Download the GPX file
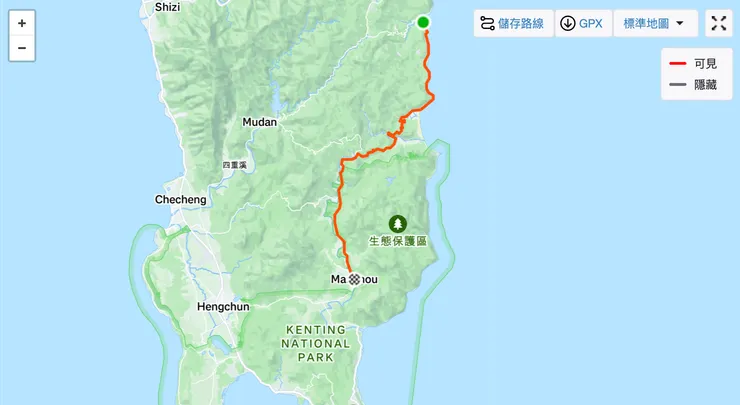The image size is (740, 405). (x=583, y=23)
